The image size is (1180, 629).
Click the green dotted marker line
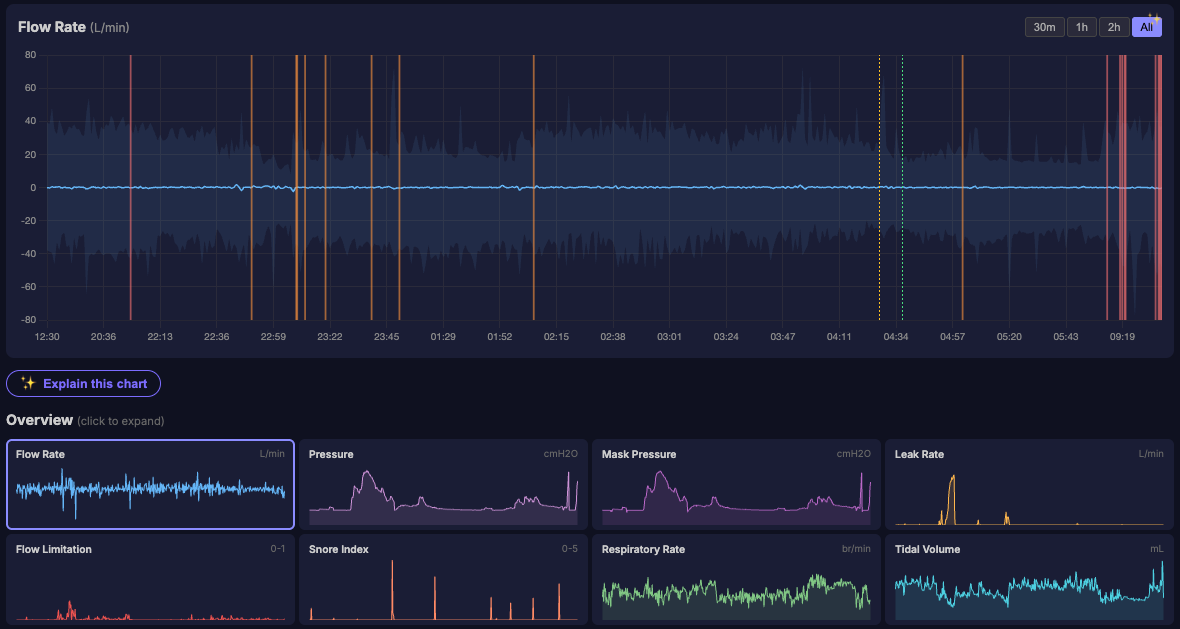[902, 187]
